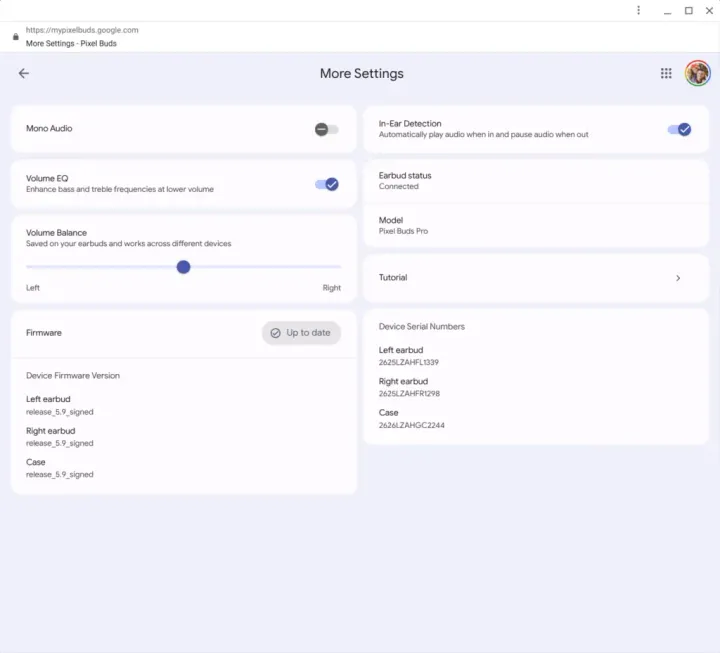This screenshot has height=653, width=720.
Task: Click the browser three-dot menu icon
Action: click(x=639, y=10)
